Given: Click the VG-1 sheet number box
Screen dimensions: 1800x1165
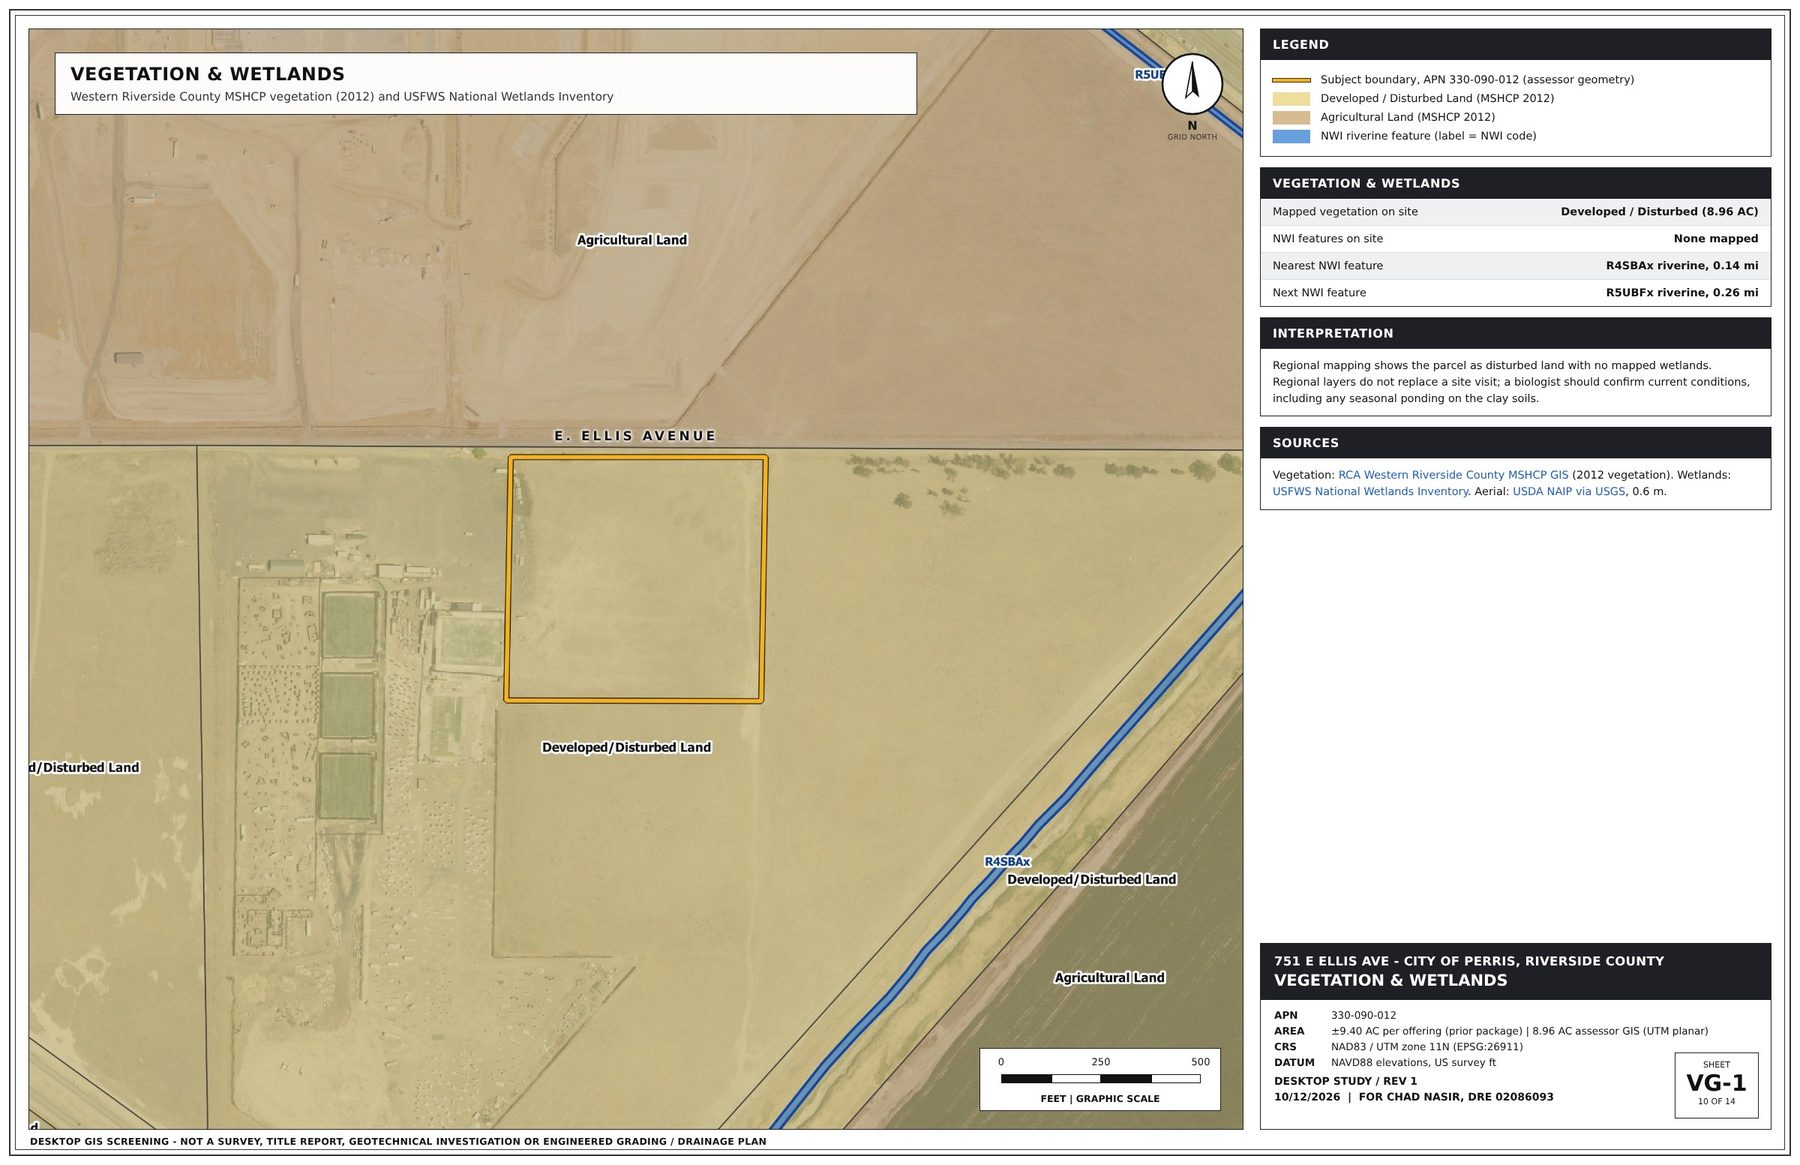Looking at the screenshot, I should click(x=1716, y=1085).
